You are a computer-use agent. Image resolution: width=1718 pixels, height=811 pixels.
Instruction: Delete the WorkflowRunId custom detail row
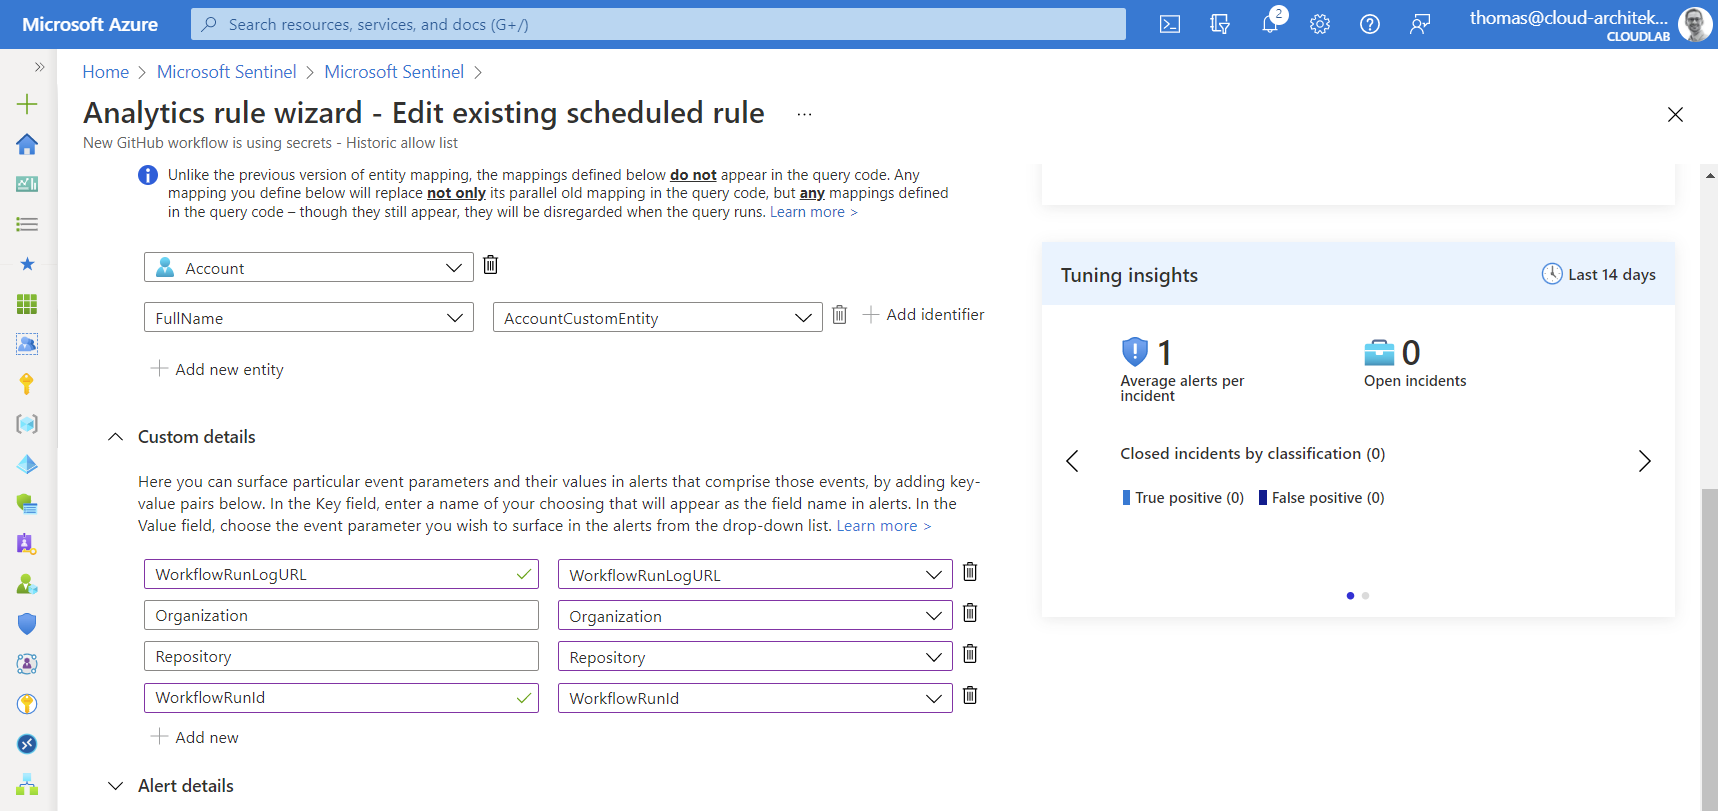tap(970, 695)
